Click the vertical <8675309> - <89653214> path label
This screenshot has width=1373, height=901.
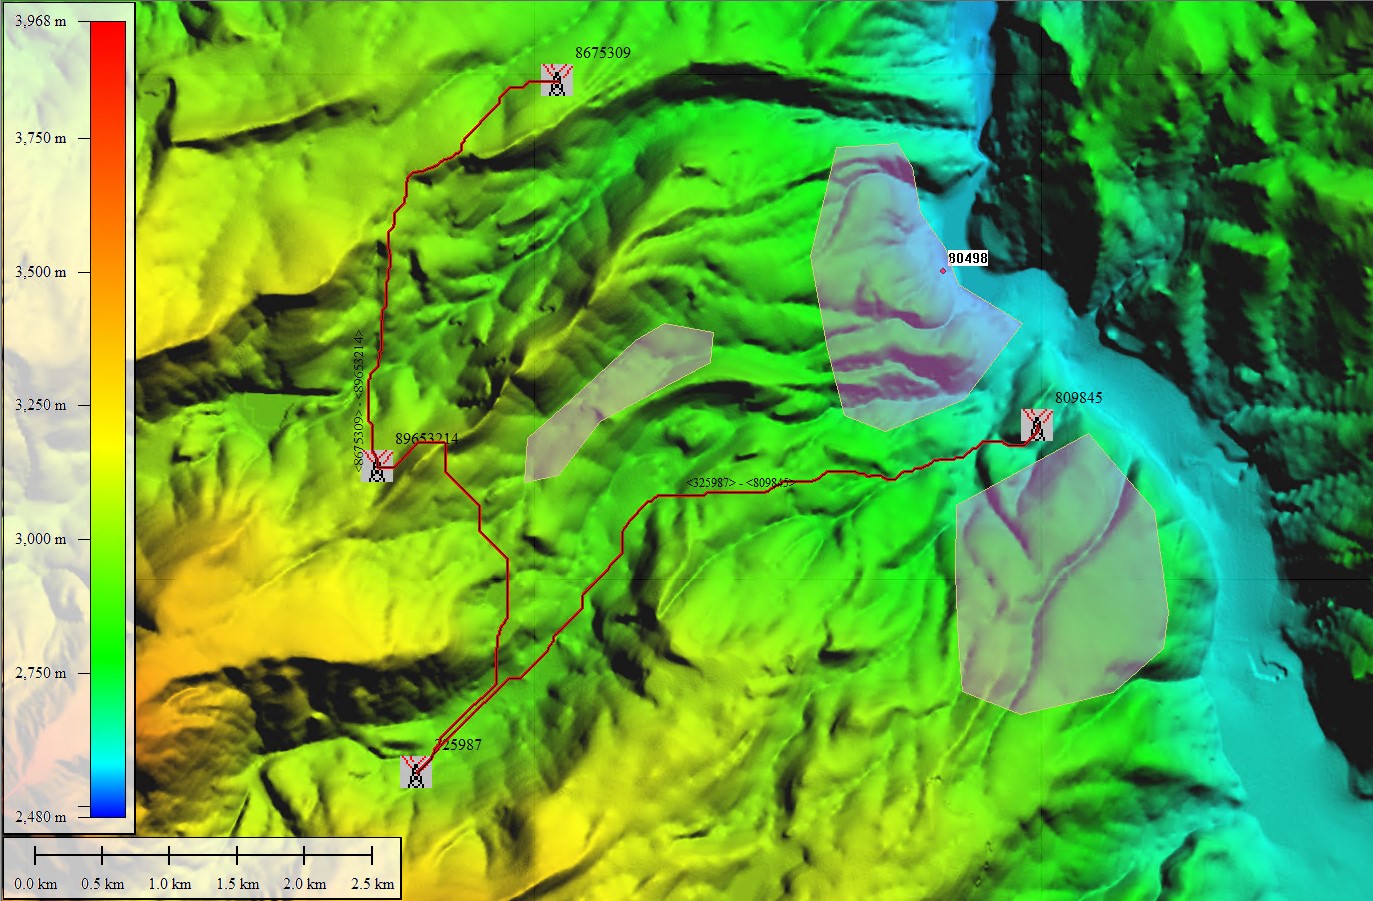359,399
